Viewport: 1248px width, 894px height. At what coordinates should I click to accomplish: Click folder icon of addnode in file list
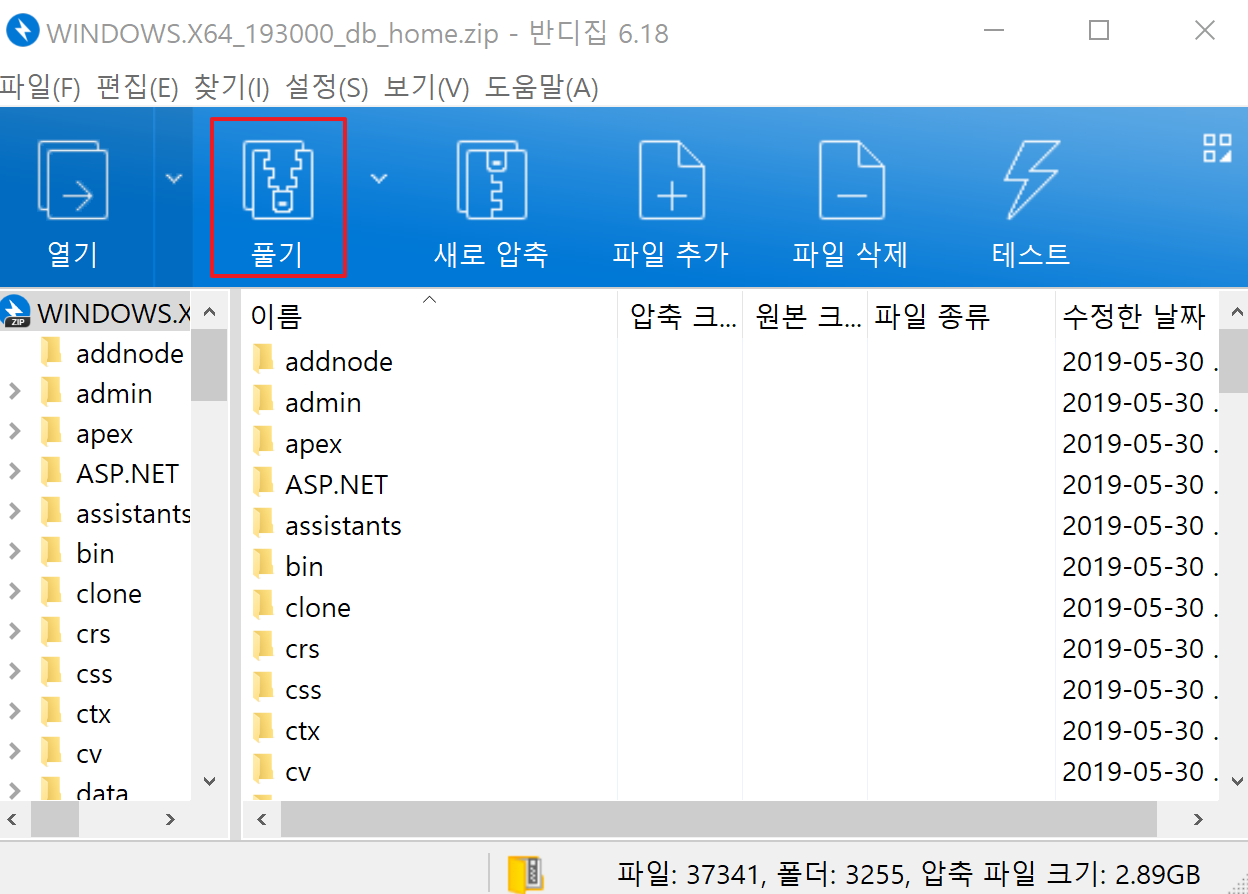[263, 361]
